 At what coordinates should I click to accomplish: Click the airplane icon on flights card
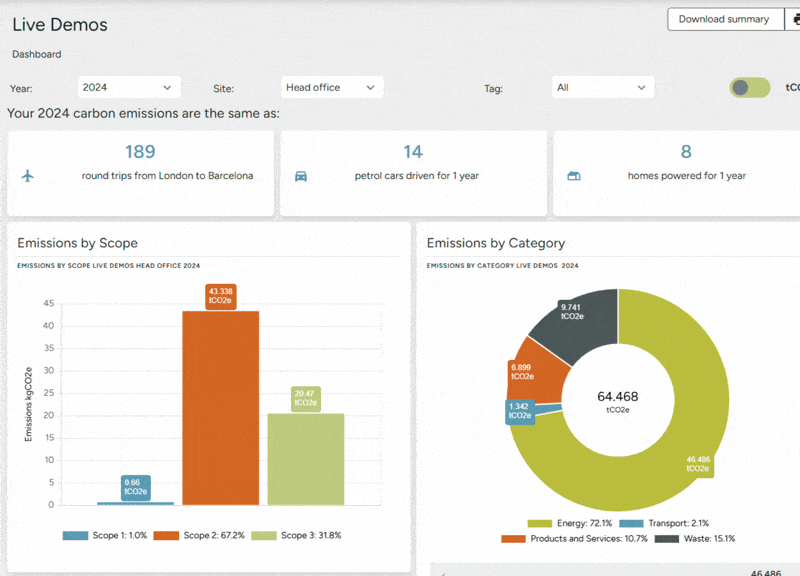(x=28, y=176)
